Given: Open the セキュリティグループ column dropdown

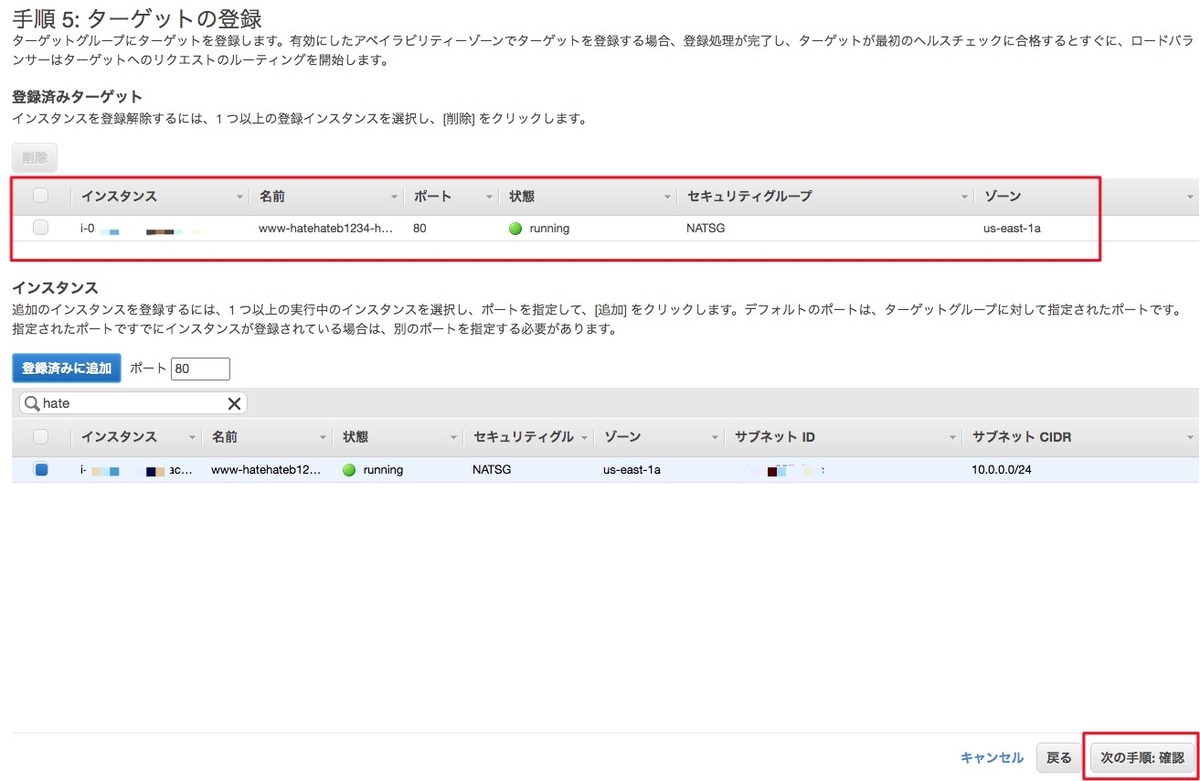Looking at the screenshot, I should coord(963,195).
